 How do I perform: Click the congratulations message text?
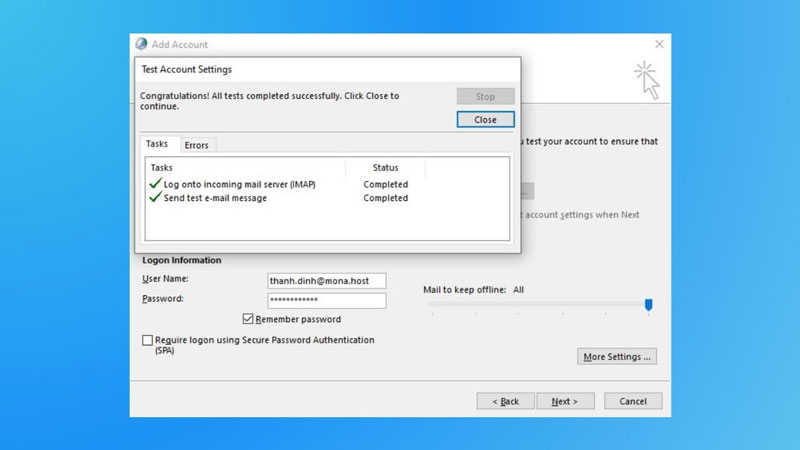click(269, 101)
